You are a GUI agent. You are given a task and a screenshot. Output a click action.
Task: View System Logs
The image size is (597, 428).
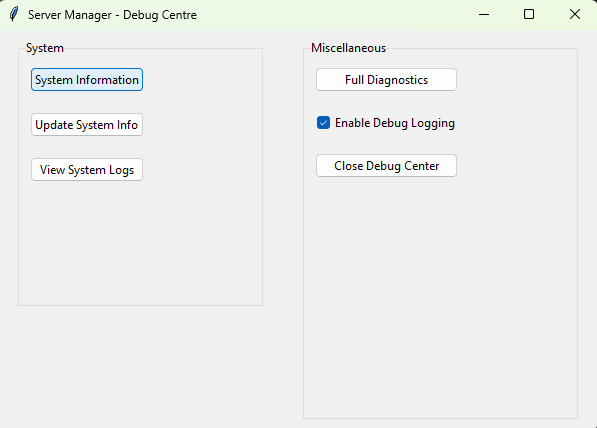[x=87, y=169]
